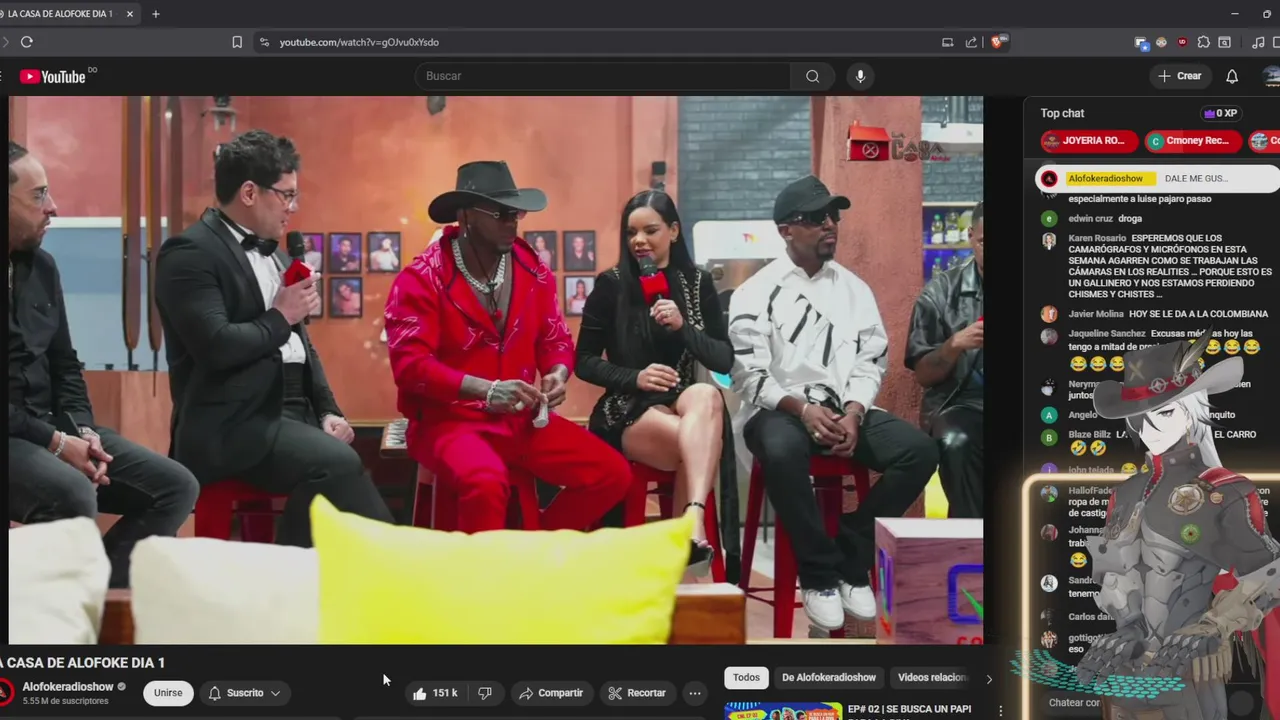Open the Alofokeradioshow channel avatar

point(6,692)
